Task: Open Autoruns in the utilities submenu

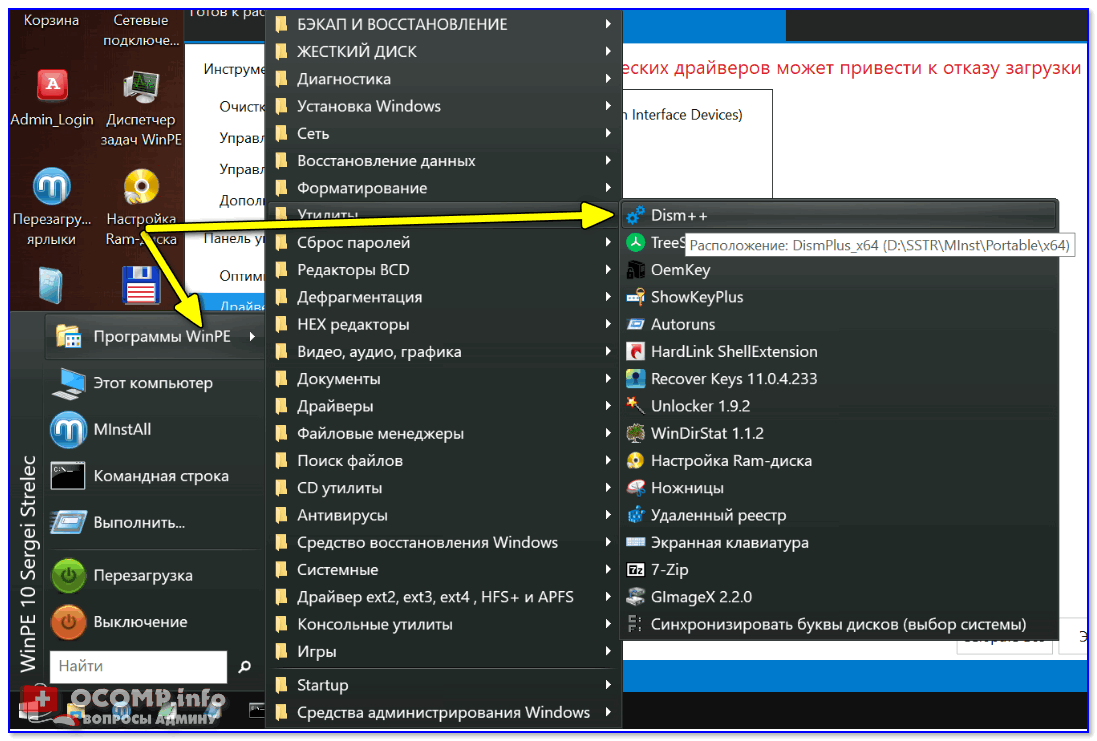Action: [684, 324]
